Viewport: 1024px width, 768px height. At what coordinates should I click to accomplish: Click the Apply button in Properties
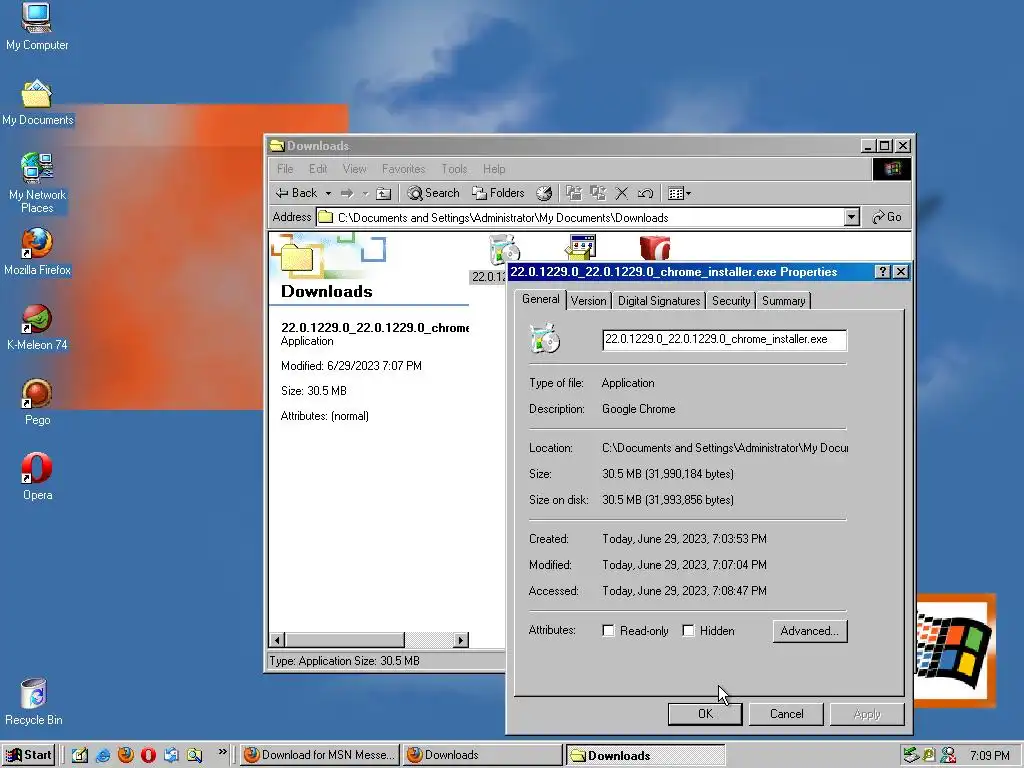[x=867, y=714]
